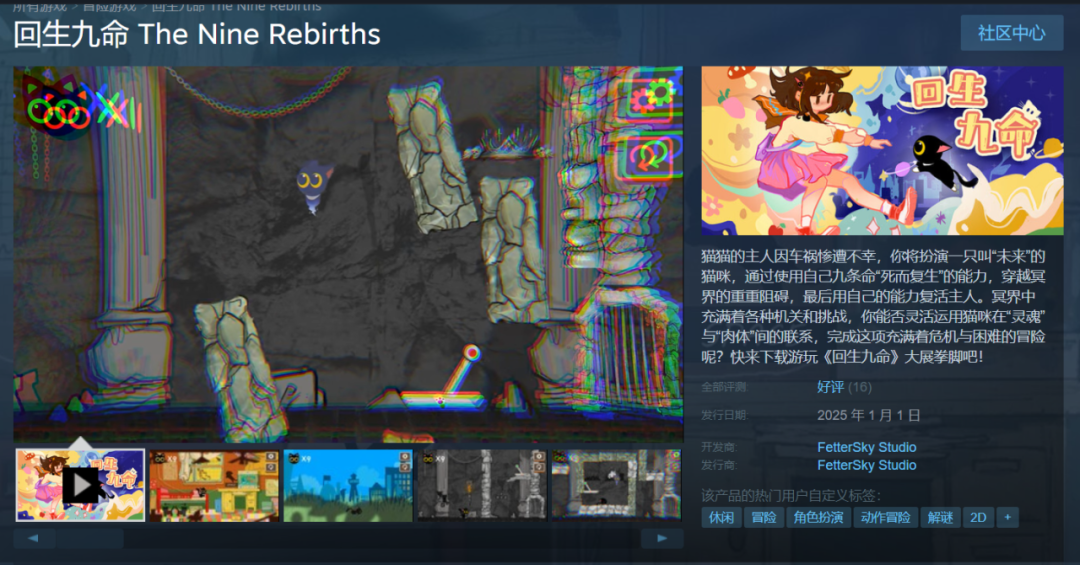Click the review count (16)
Viewport: 1080px width, 565px height.
tap(860, 387)
